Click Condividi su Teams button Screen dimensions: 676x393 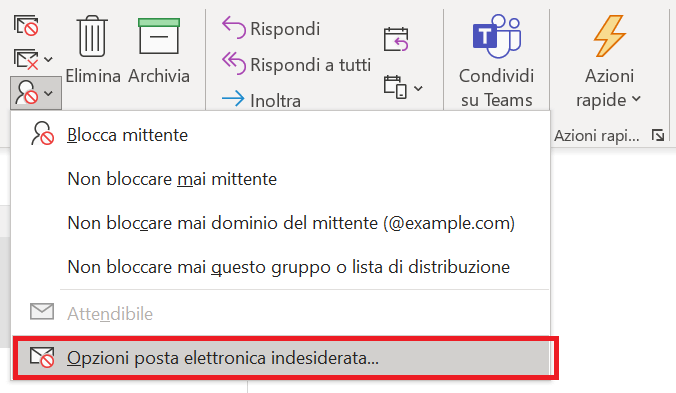(x=496, y=60)
